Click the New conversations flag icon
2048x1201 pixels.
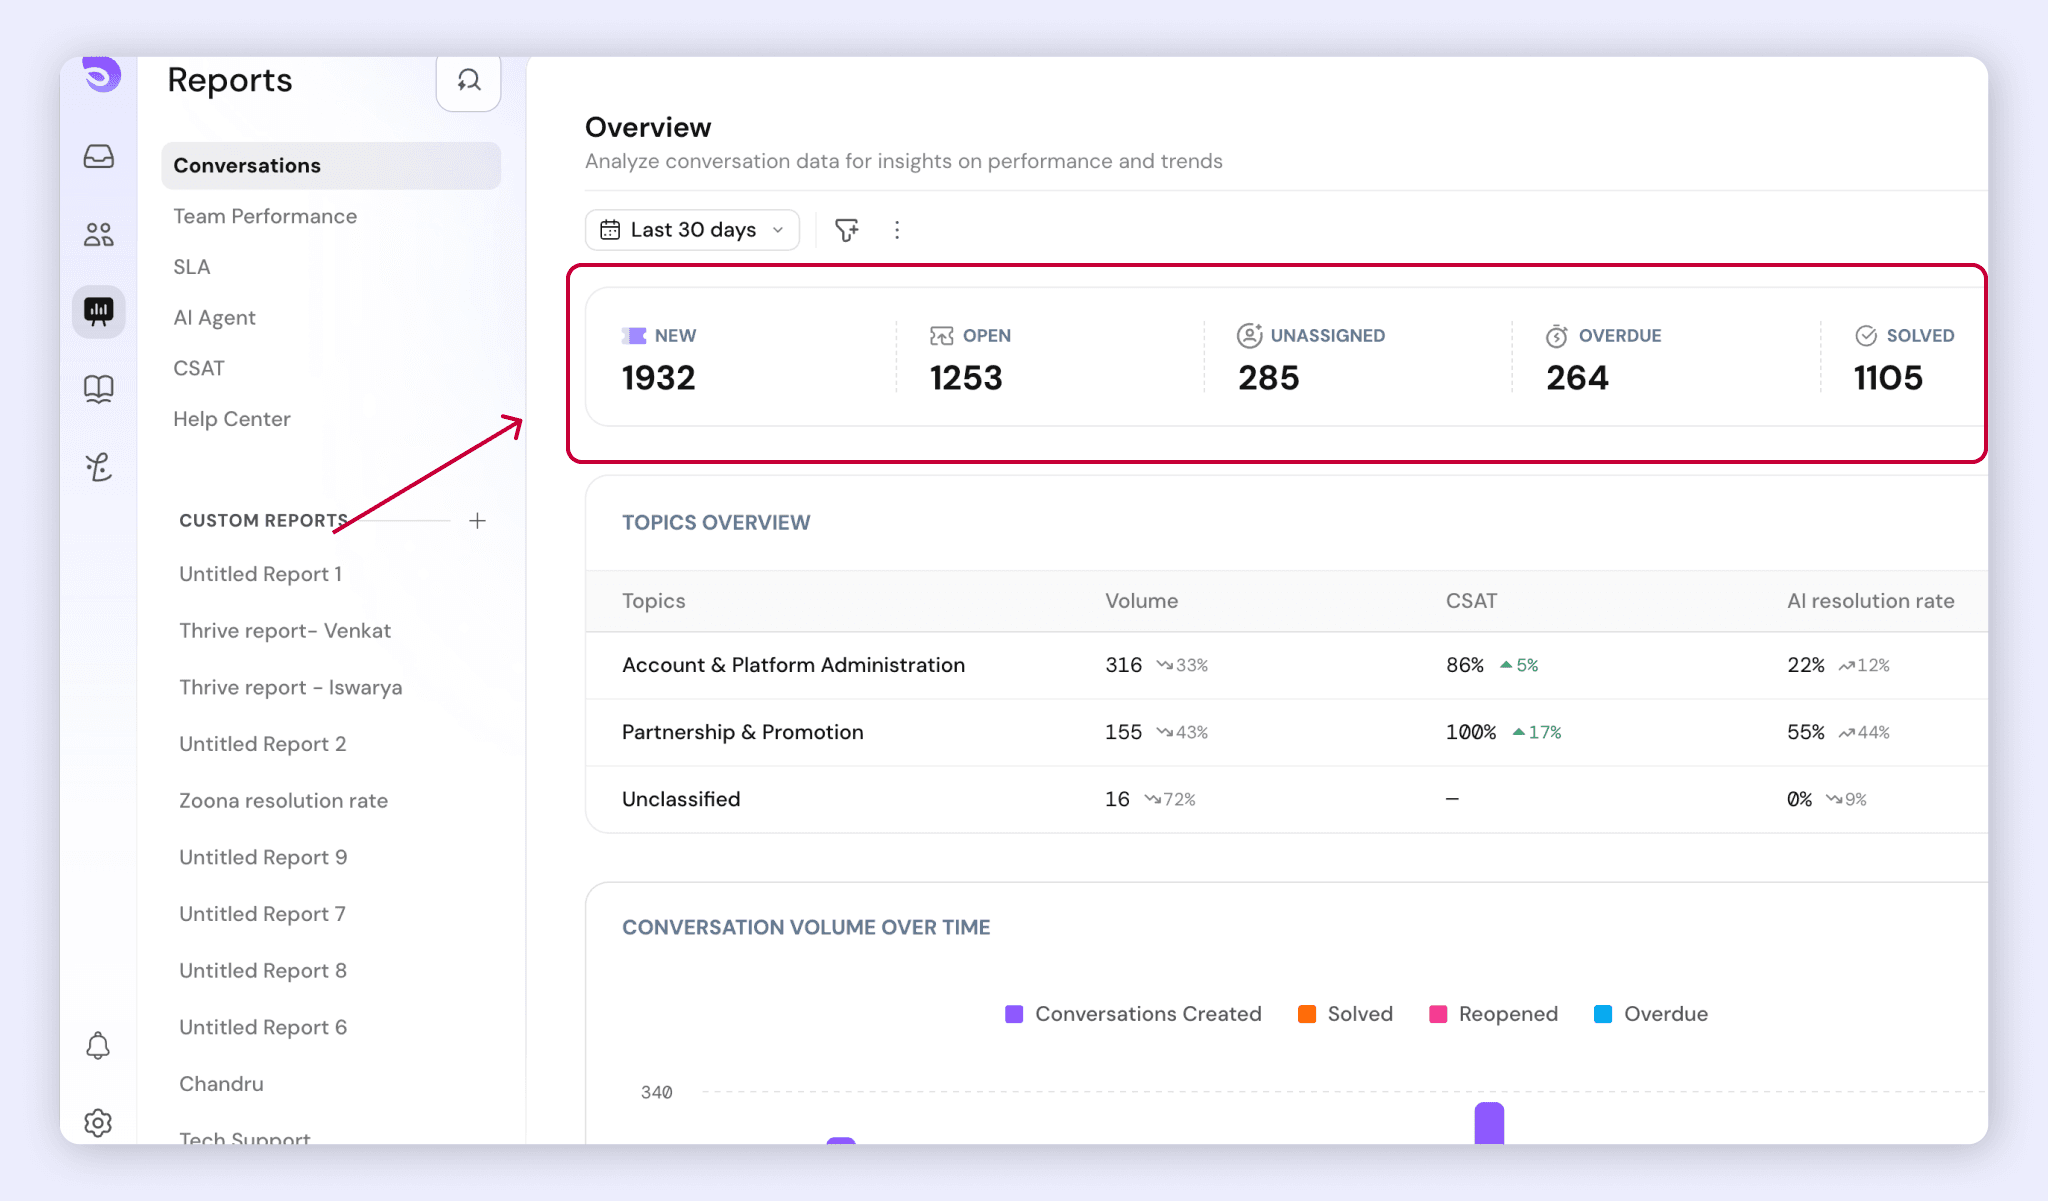tap(634, 336)
